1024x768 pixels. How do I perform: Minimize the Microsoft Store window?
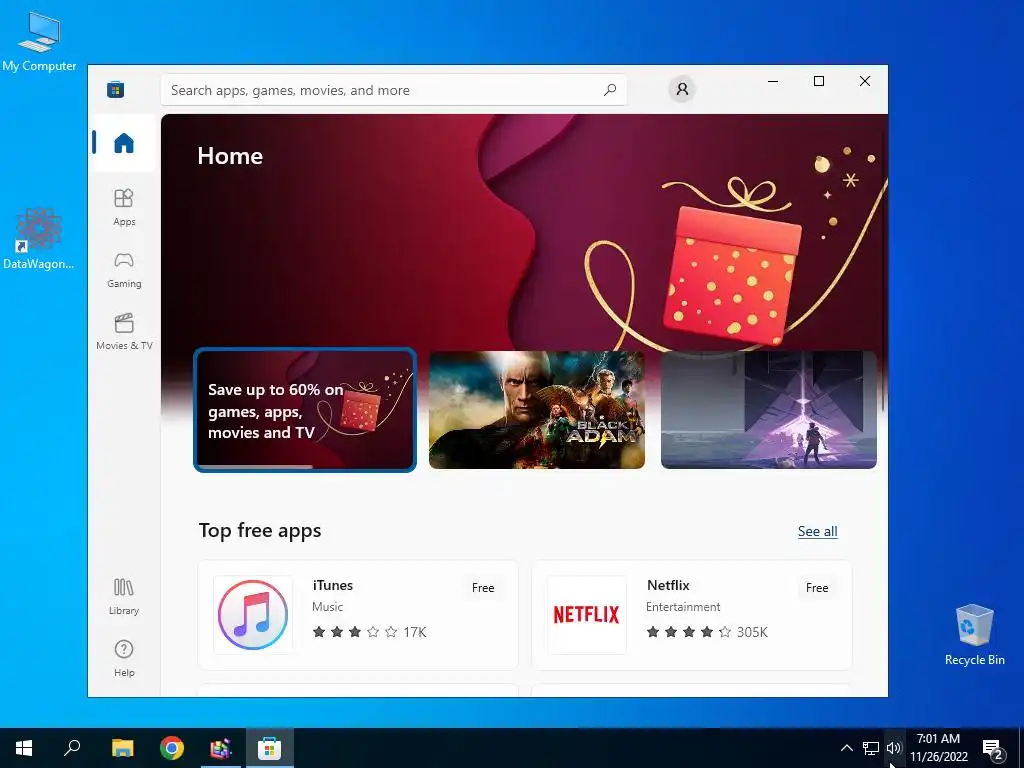pos(773,81)
